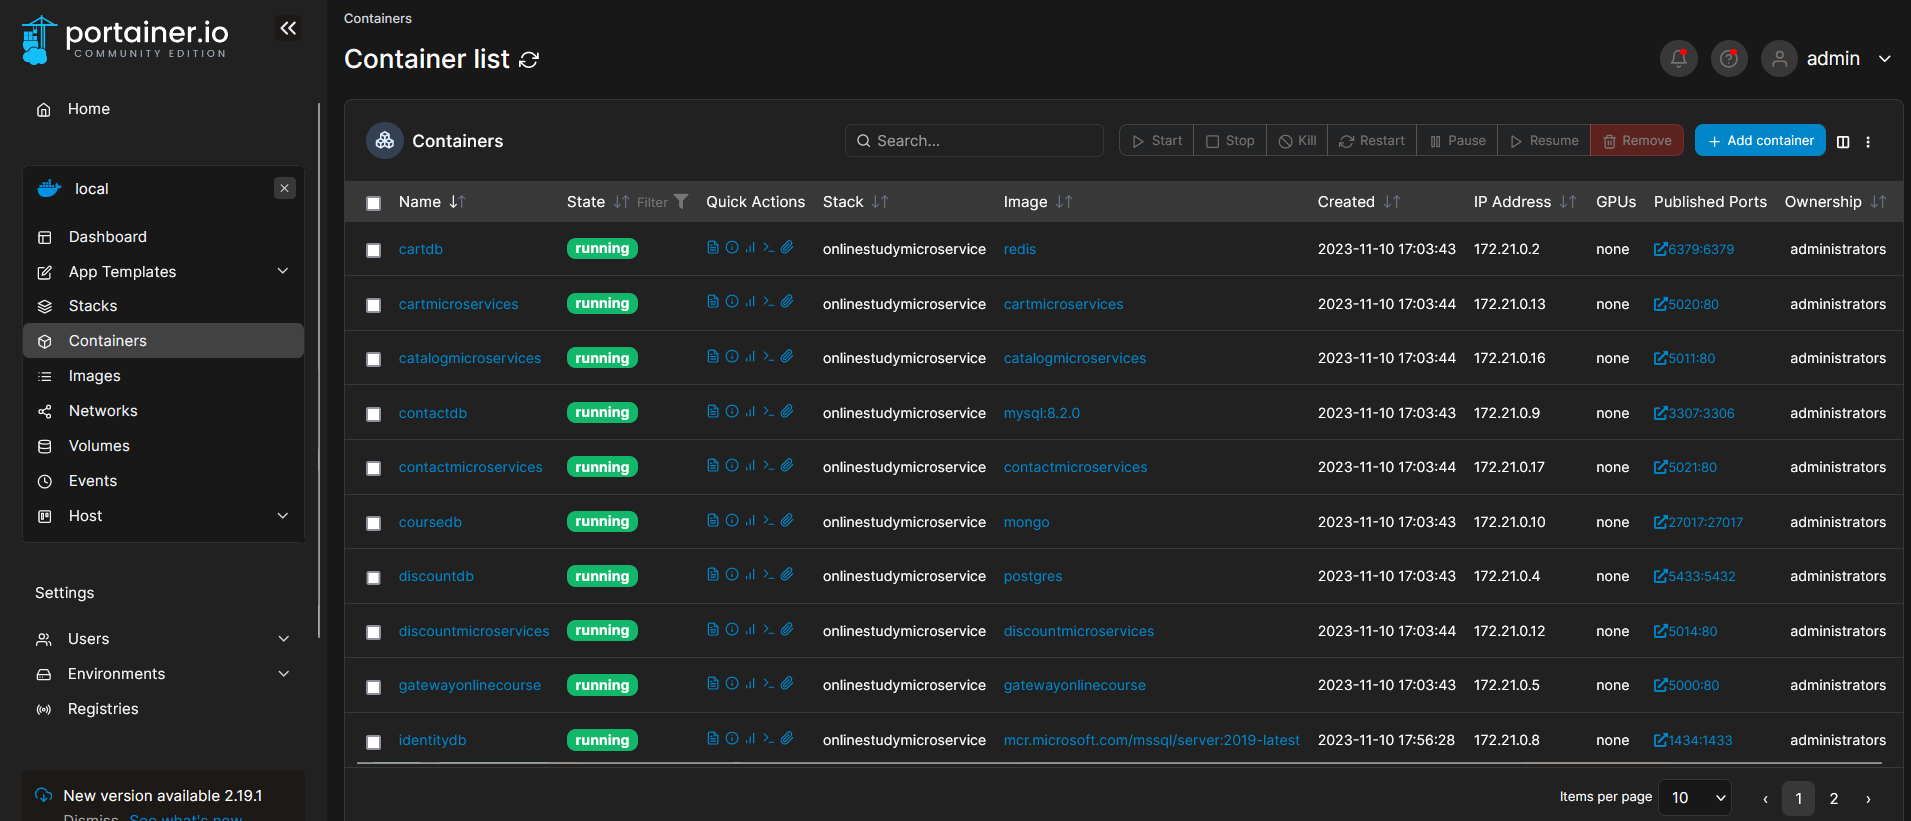The height and width of the screenshot is (821, 1911).
Task: Attach to the identitydb container console
Action: pos(787,739)
